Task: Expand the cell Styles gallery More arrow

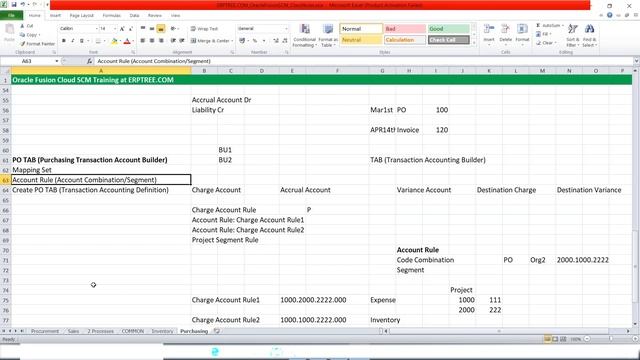Action: point(473,42)
